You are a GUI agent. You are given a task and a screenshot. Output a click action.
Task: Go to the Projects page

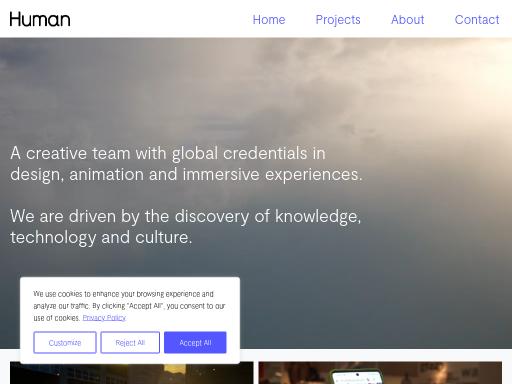point(338,20)
